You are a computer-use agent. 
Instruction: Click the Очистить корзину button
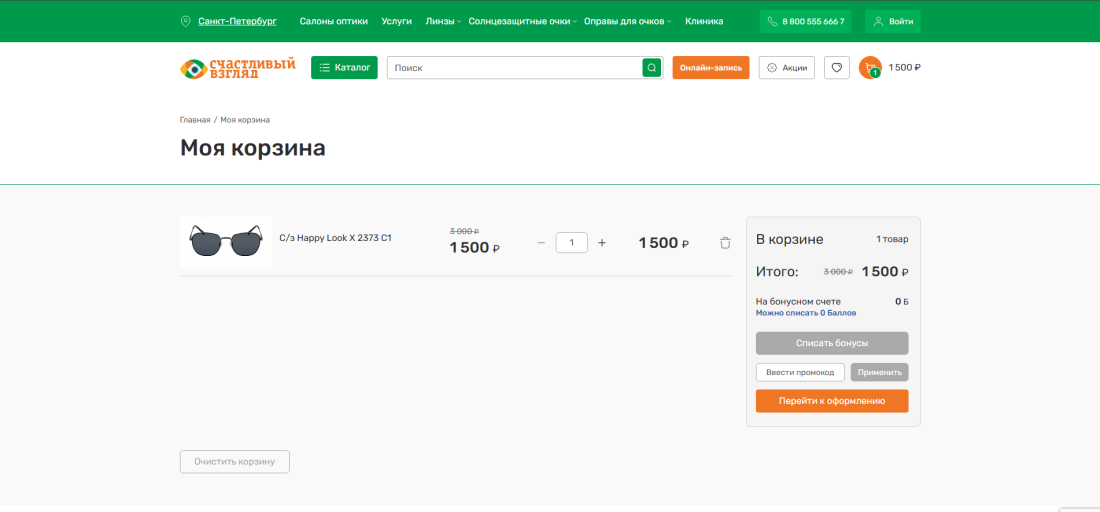pos(235,462)
